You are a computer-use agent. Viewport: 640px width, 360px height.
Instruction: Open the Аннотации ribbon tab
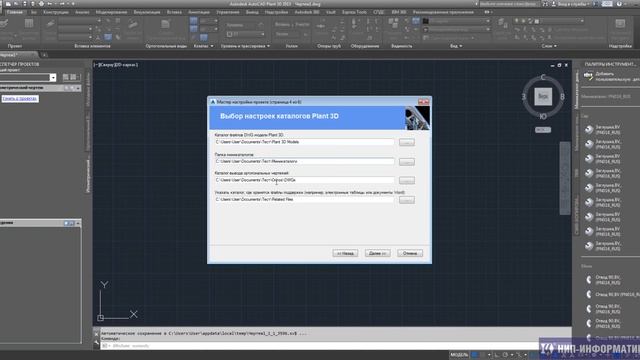[x=199, y=12]
